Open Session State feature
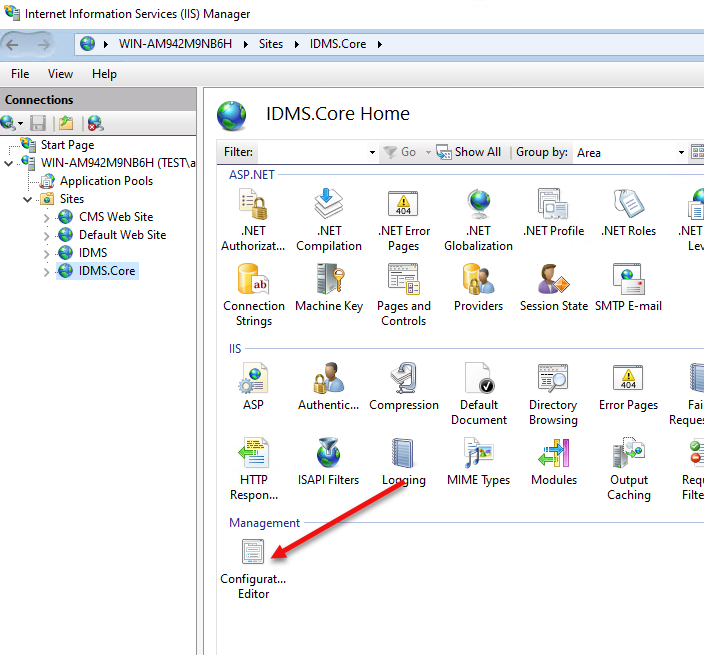The height and width of the screenshot is (655, 704). point(554,288)
